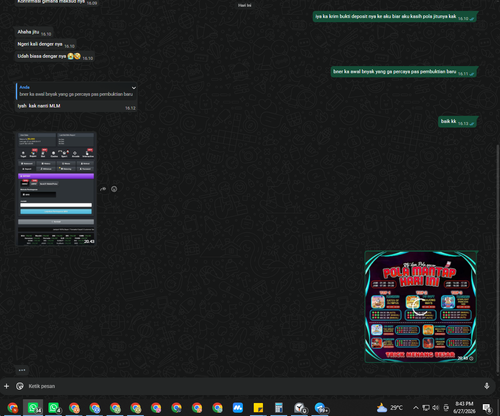Start a voice message with microphone
Viewport: 500px width, 416px height.
click(x=487, y=386)
